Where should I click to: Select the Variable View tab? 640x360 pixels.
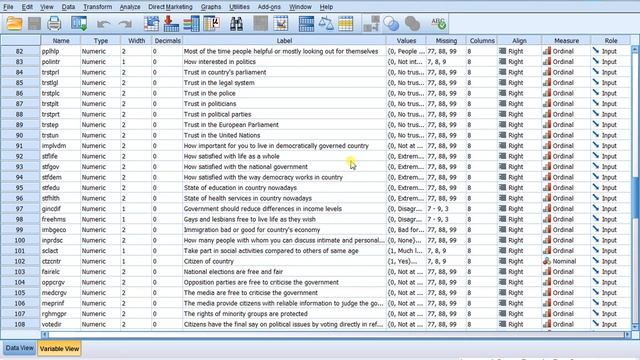(59, 349)
